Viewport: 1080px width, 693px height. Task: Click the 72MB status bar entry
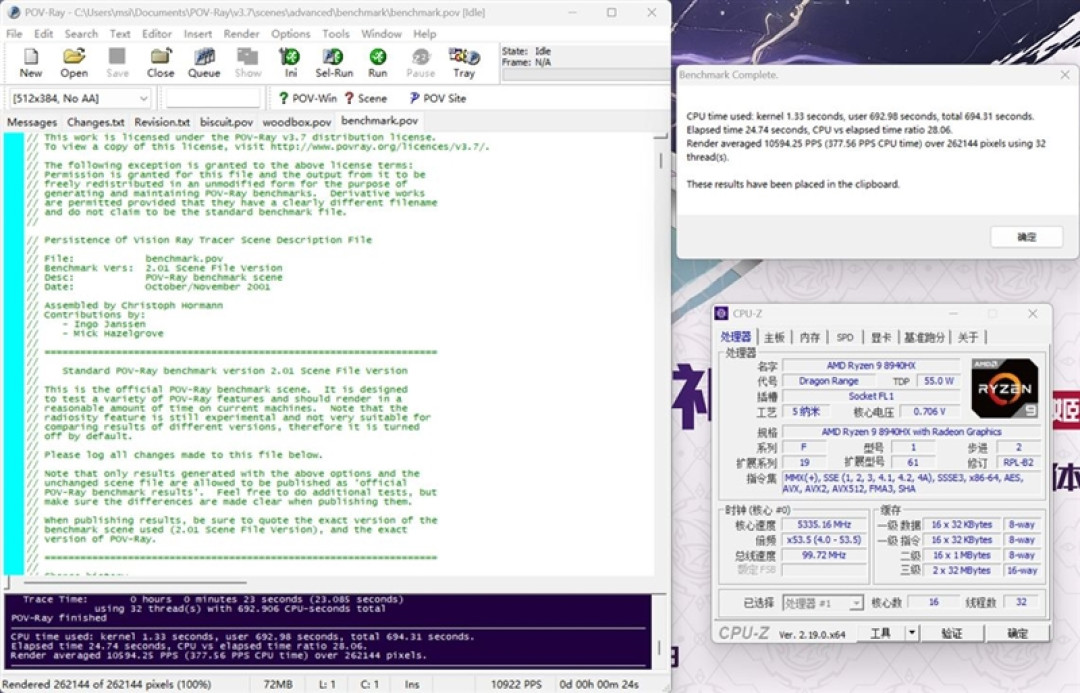pos(278,684)
